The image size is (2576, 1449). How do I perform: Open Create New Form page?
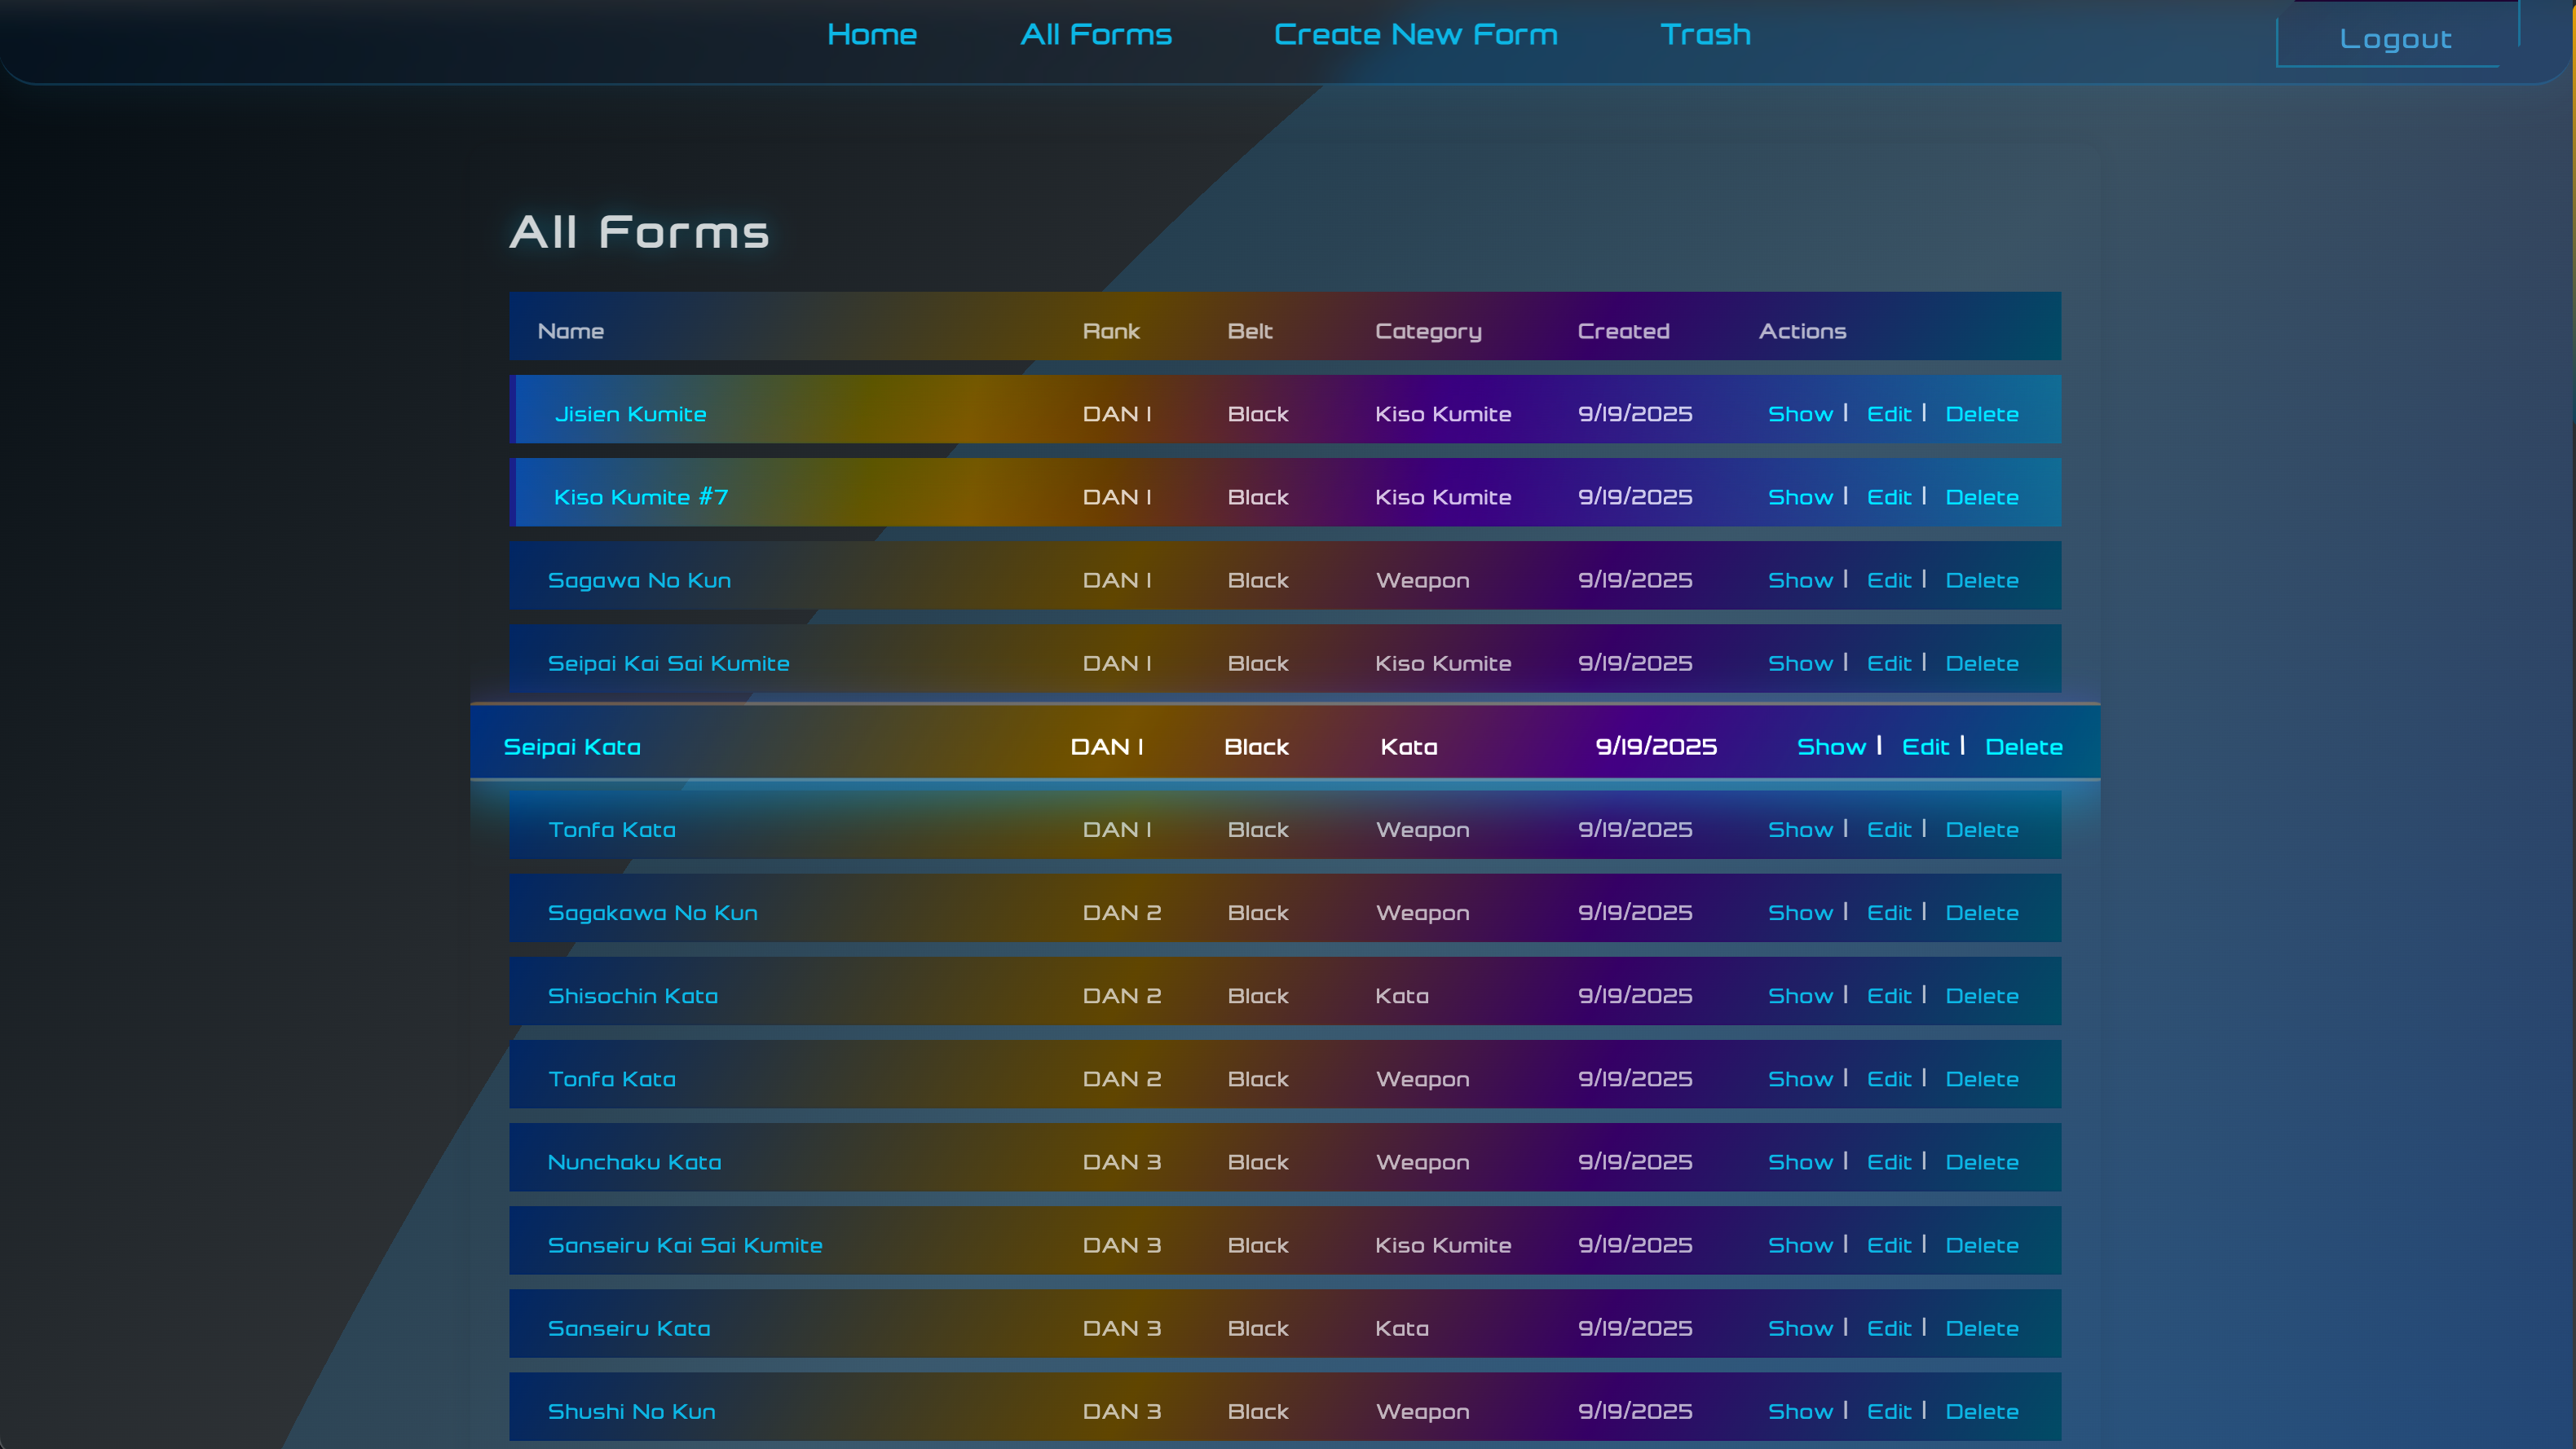[1415, 35]
